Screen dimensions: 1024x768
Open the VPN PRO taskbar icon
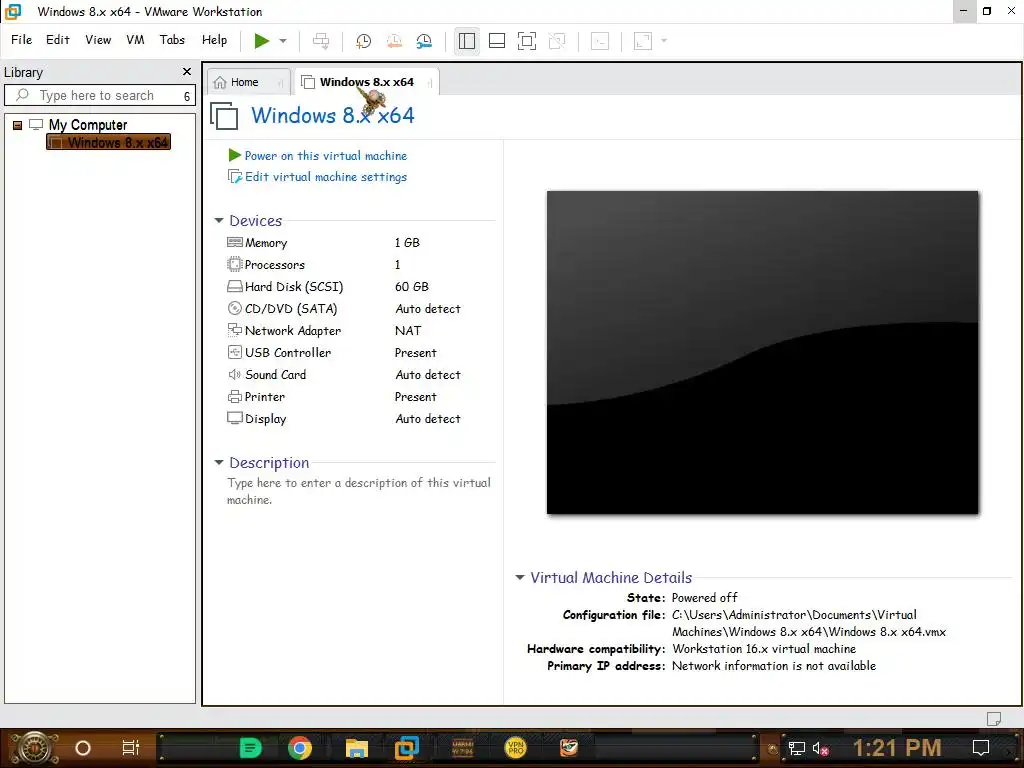click(x=516, y=747)
